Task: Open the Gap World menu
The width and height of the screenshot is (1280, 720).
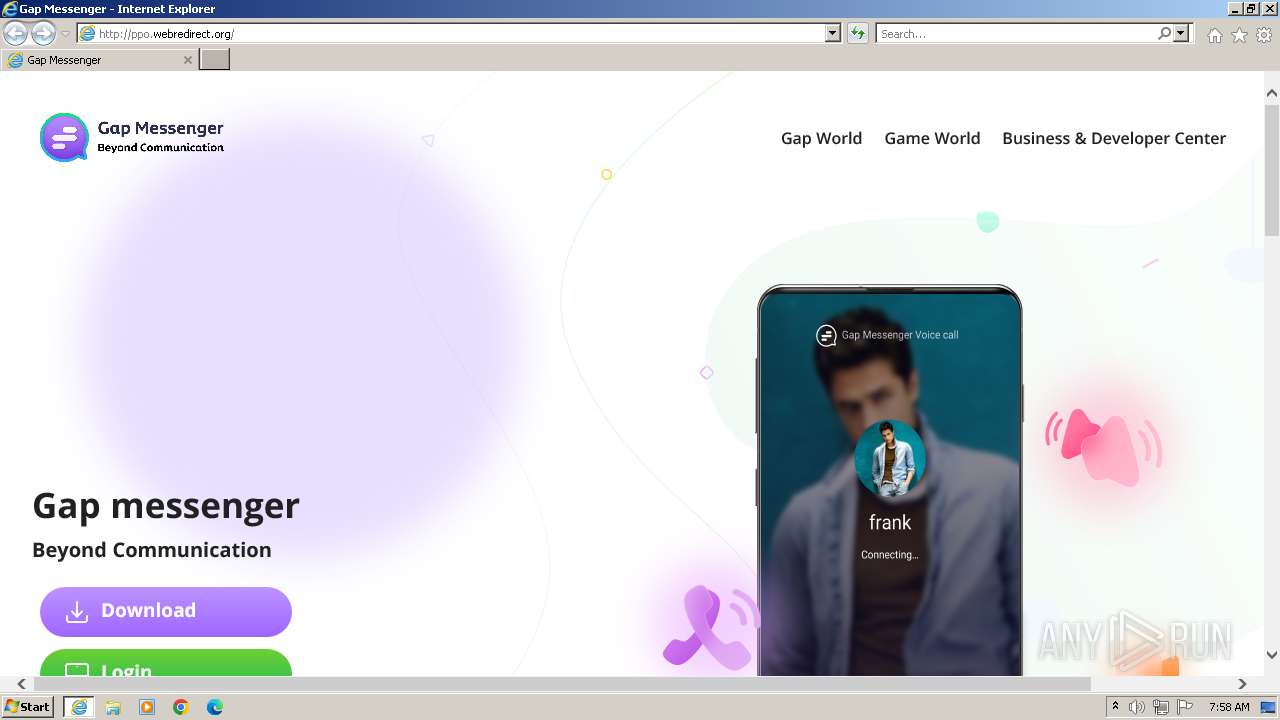Action: [821, 138]
